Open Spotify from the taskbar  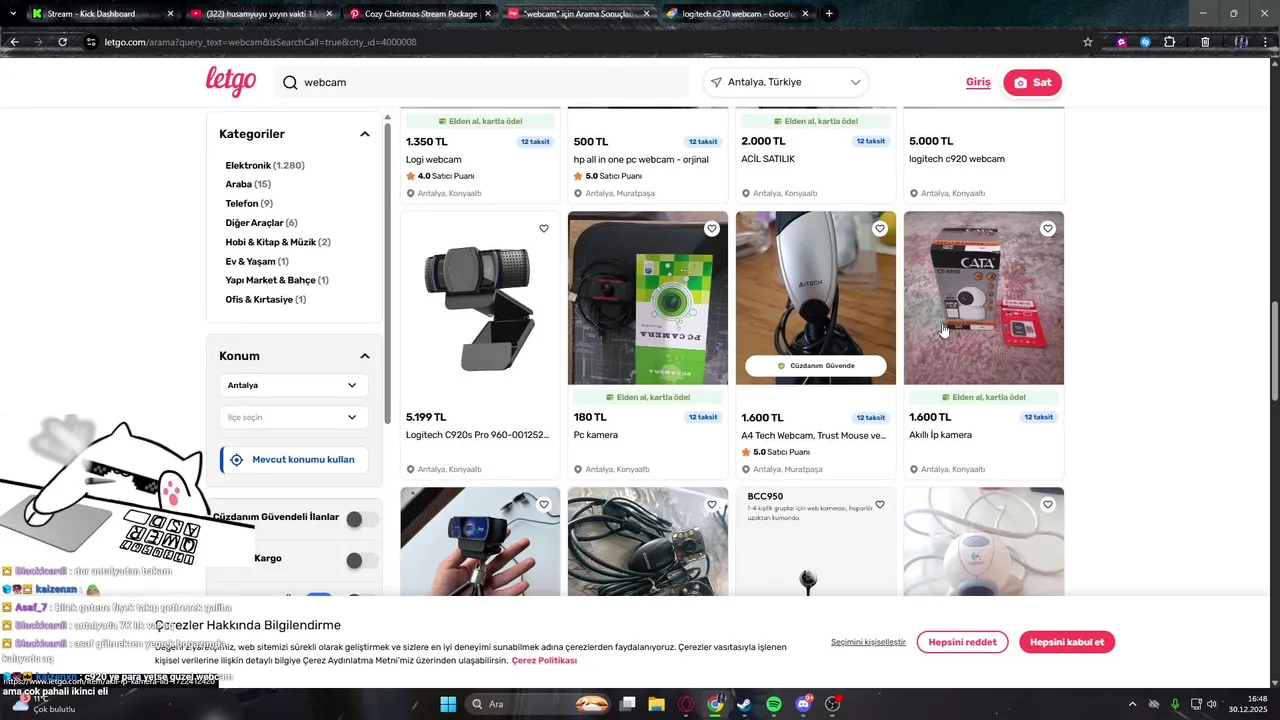[x=774, y=704]
